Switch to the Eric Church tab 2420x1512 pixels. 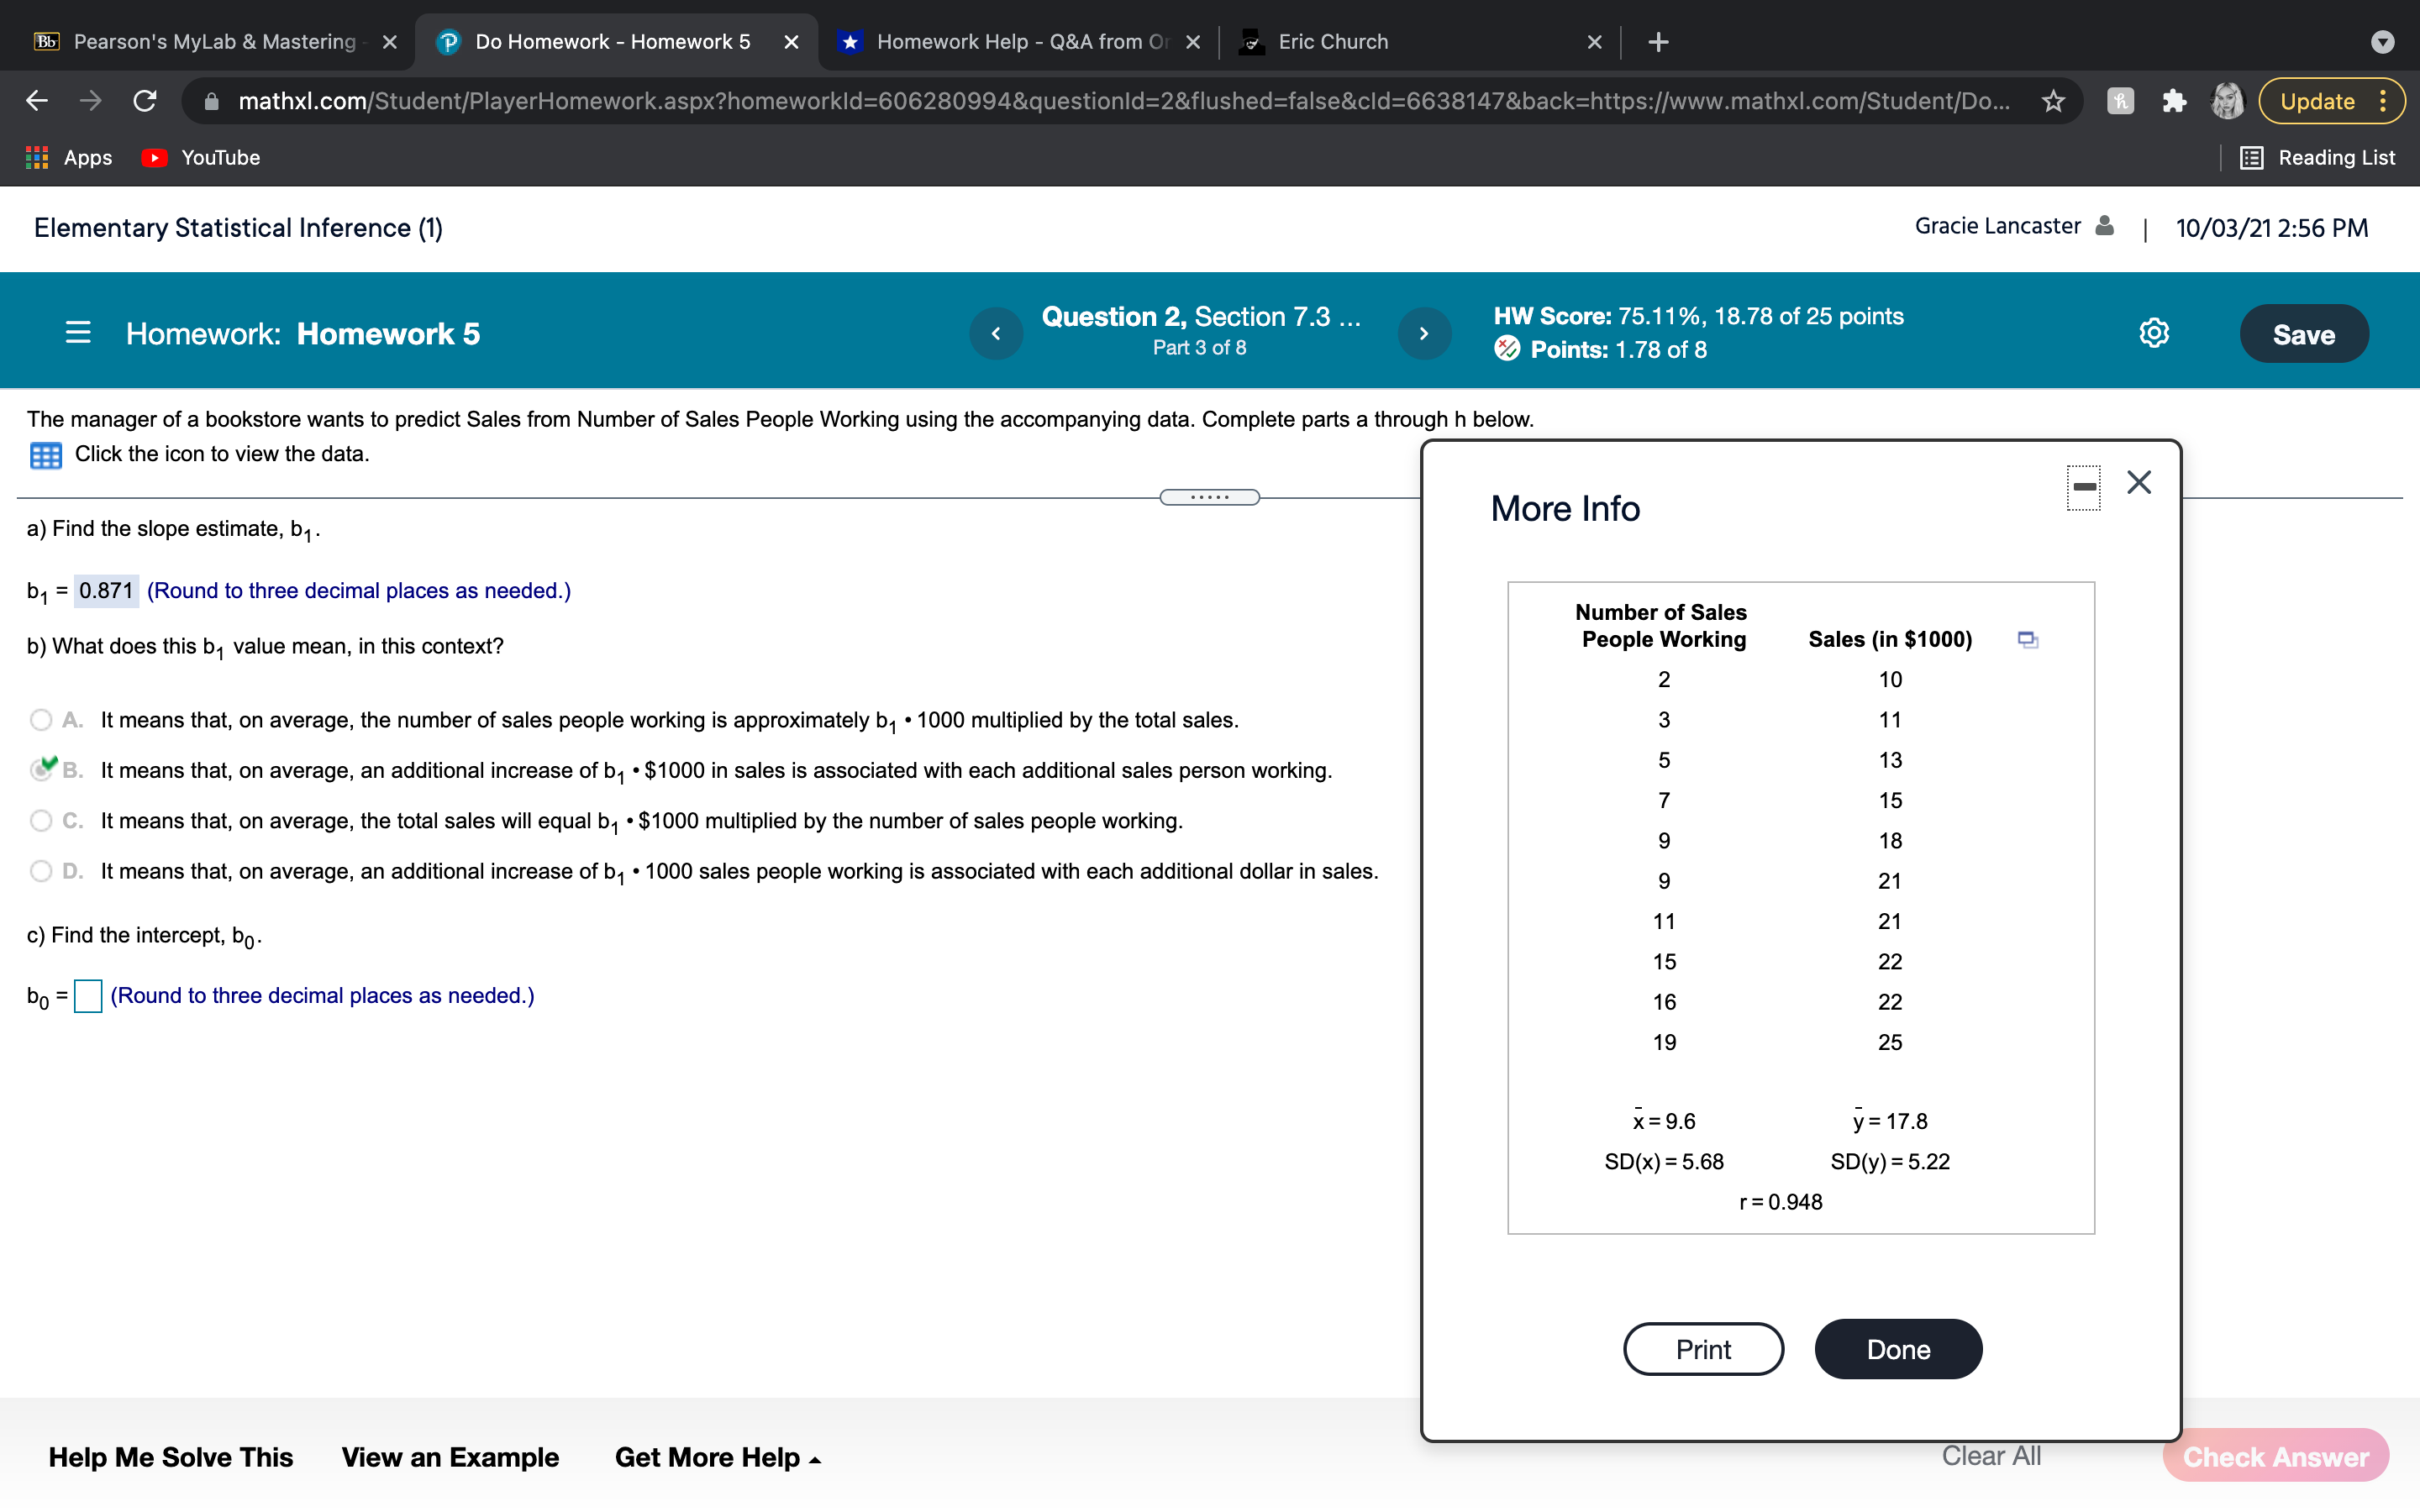pyautogui.click(x=1332, y=41)
